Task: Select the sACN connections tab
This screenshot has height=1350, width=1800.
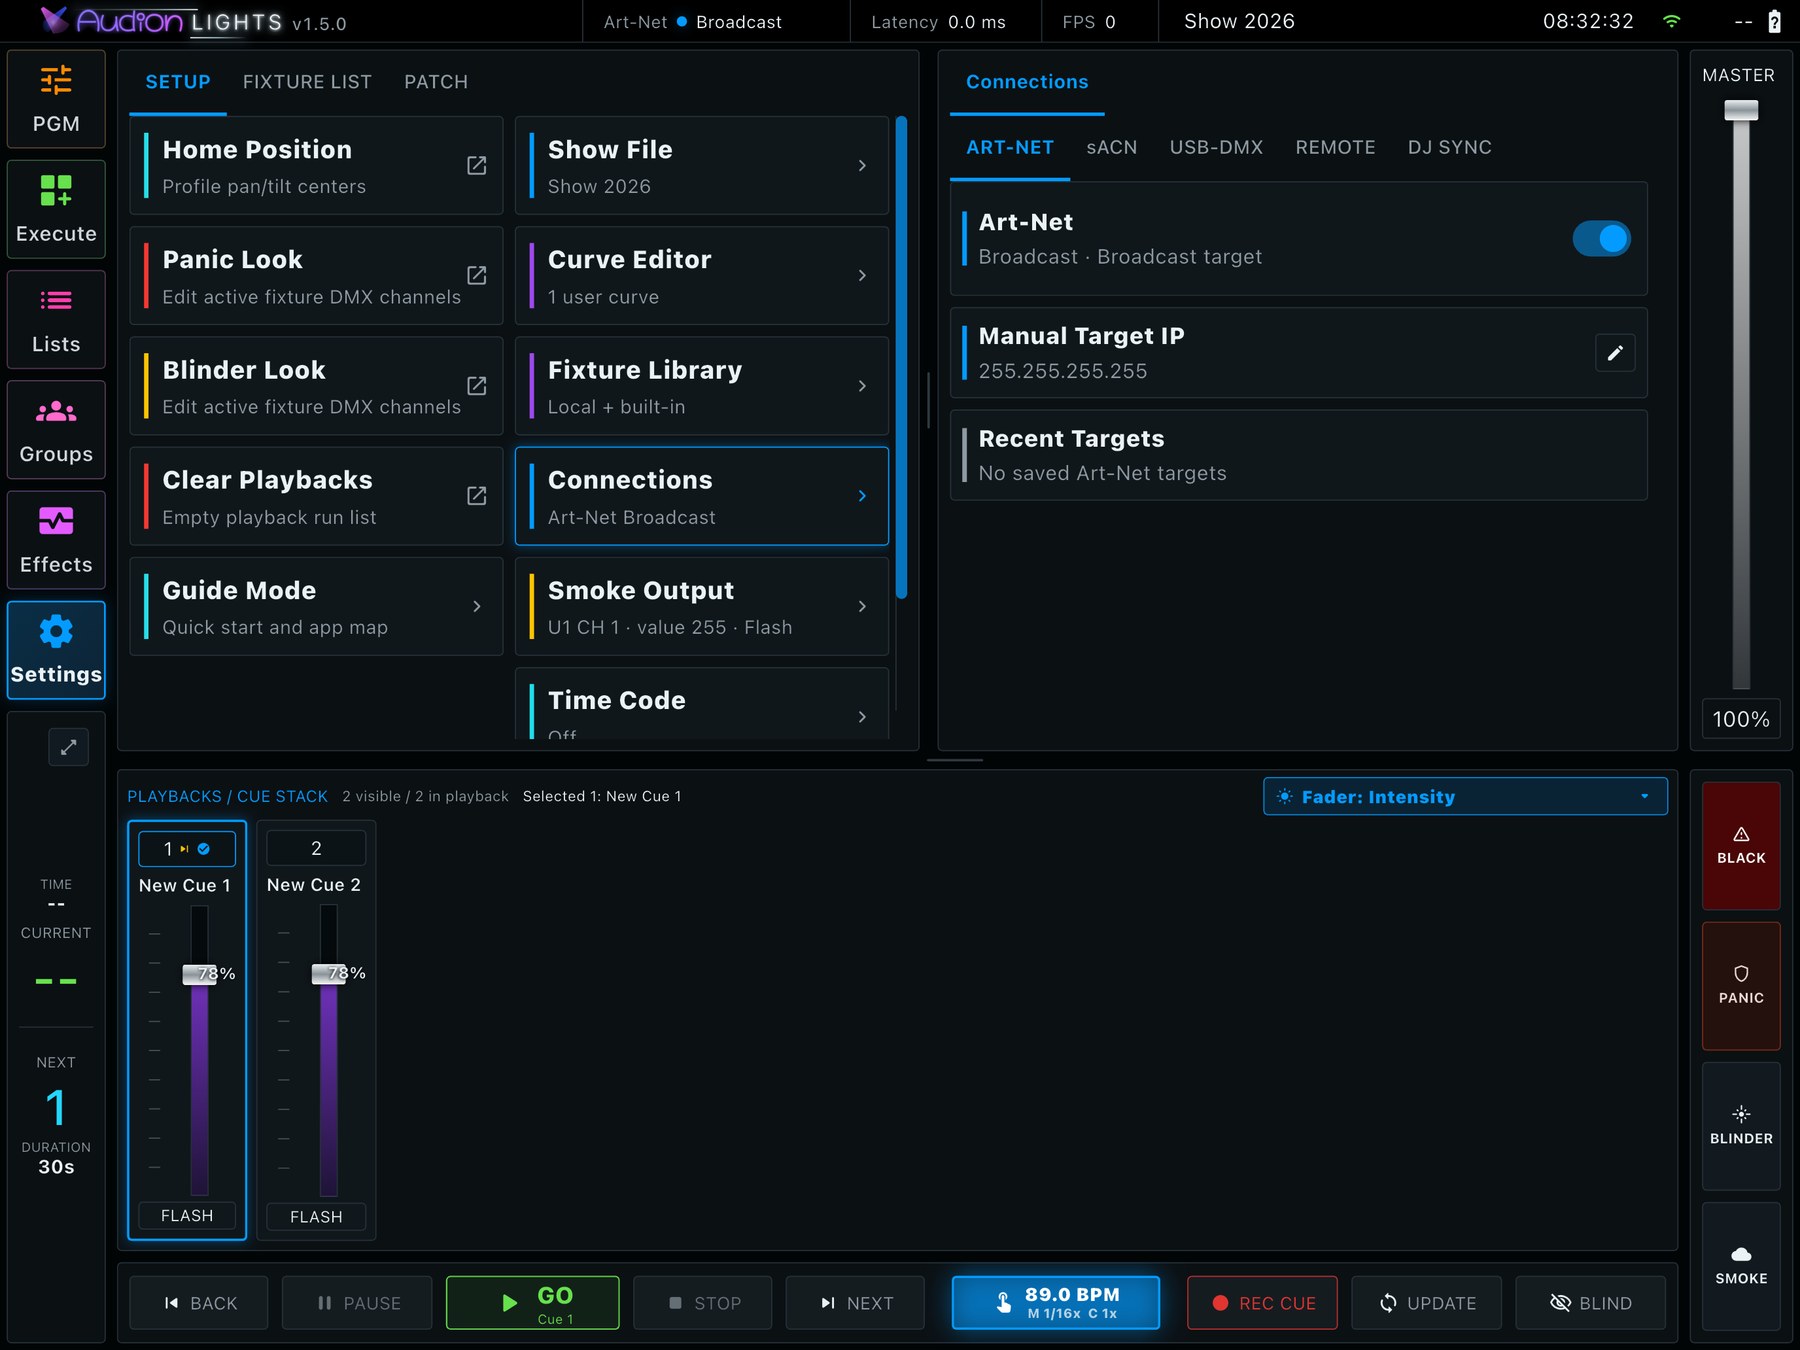Action: point(1112,148)
